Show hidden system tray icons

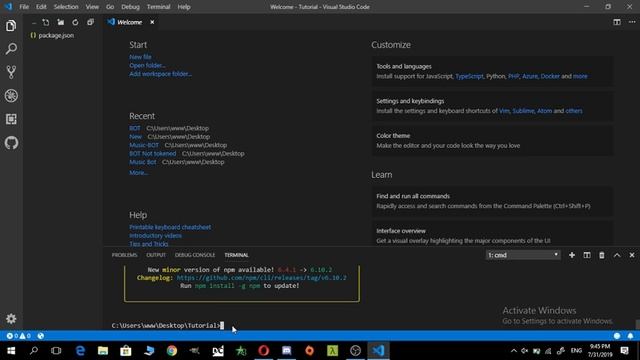coord(513,351)
